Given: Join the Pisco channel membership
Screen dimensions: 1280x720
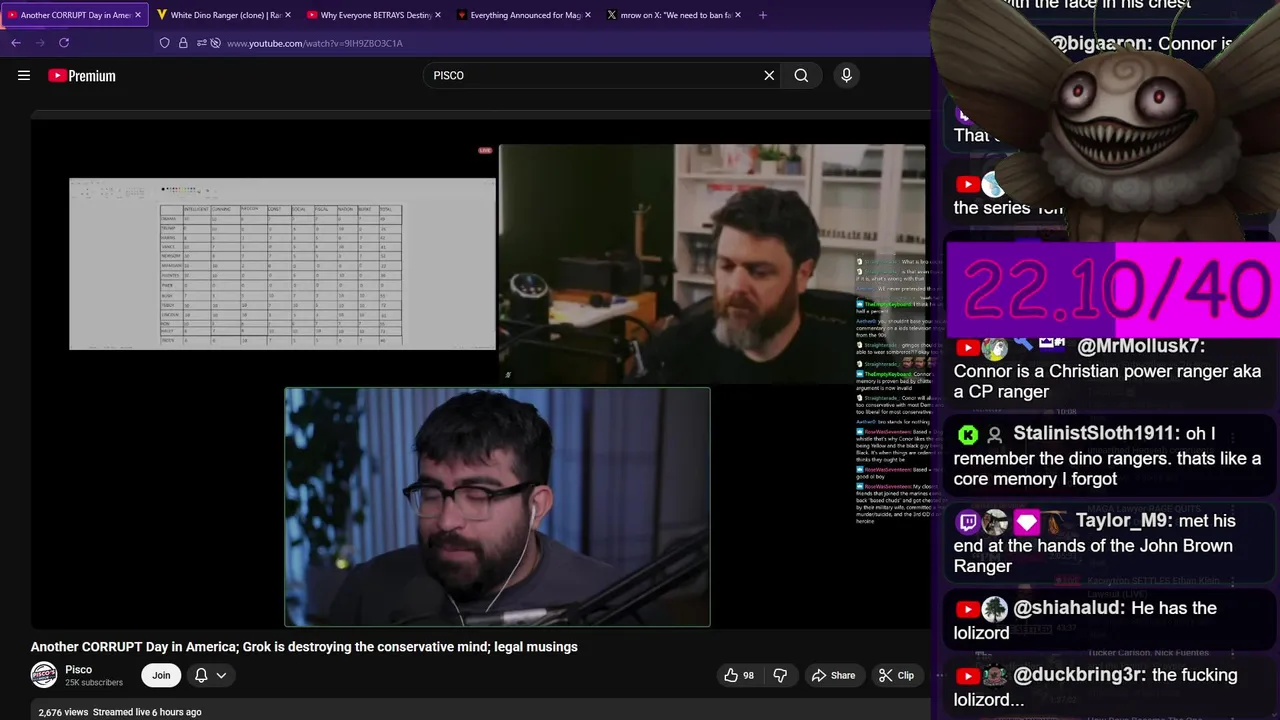Looking at the screenshot, I should pyautogui.click(x=161, y=675).
